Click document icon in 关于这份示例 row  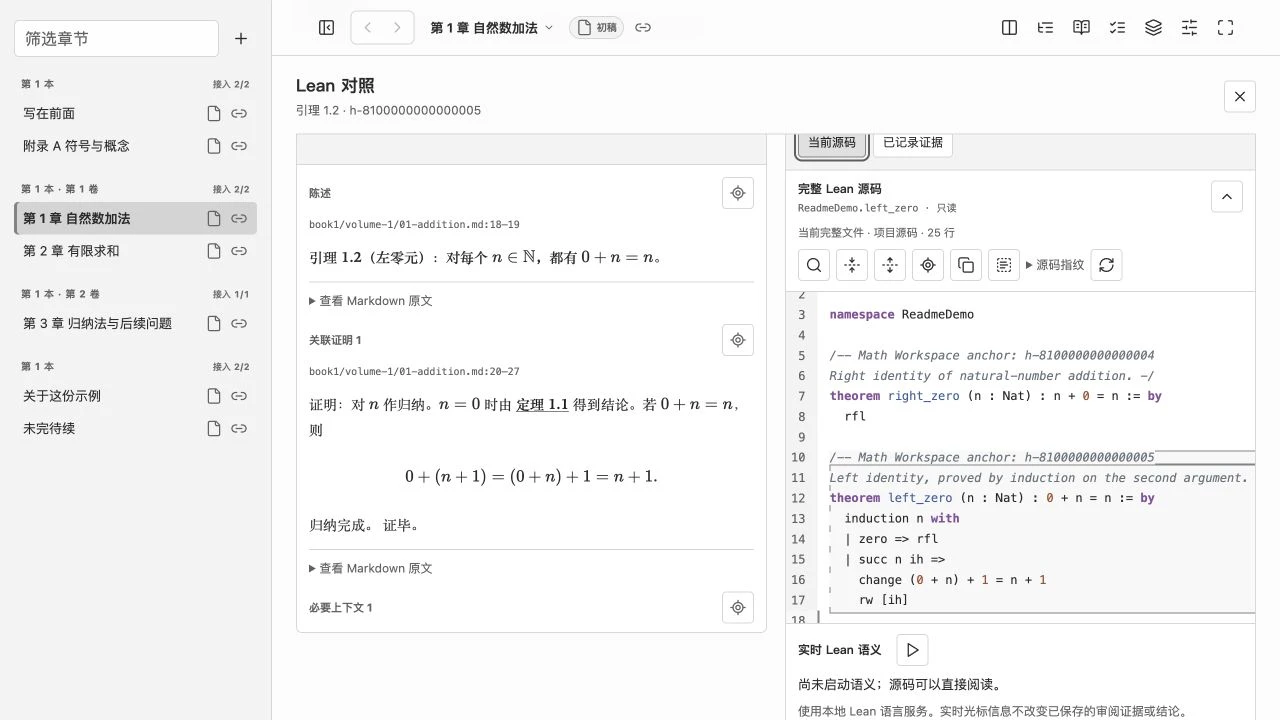pyautogui.click(x=214, y=396)
